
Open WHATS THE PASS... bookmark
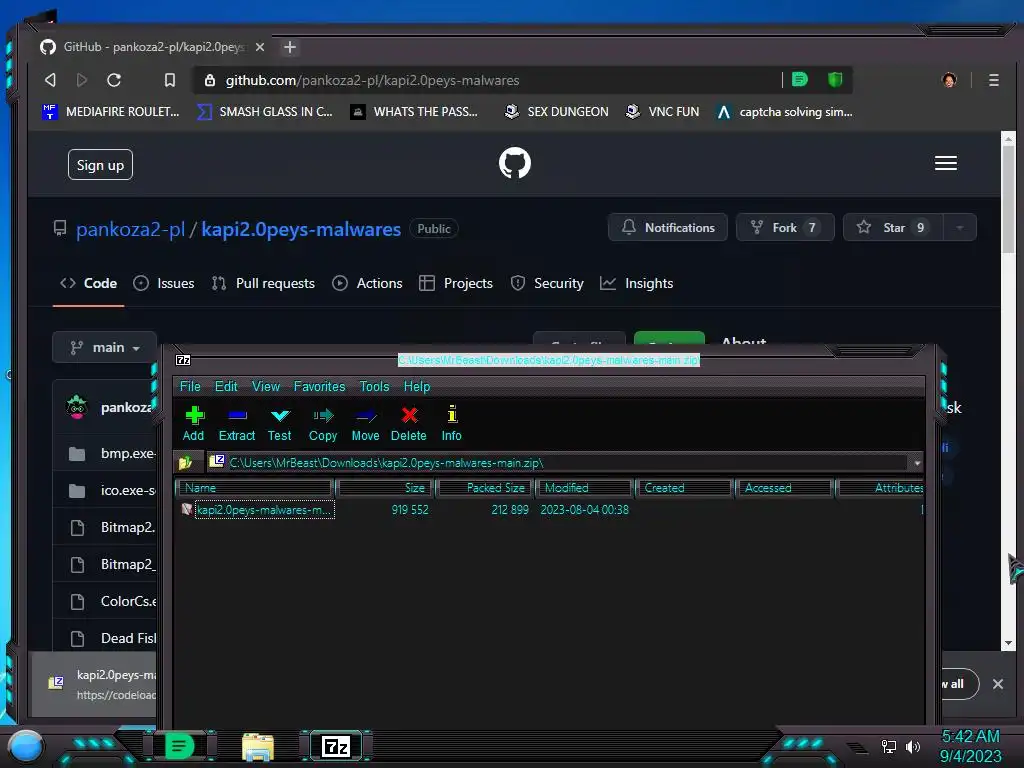pyautogui.click(x=414, y=112)
